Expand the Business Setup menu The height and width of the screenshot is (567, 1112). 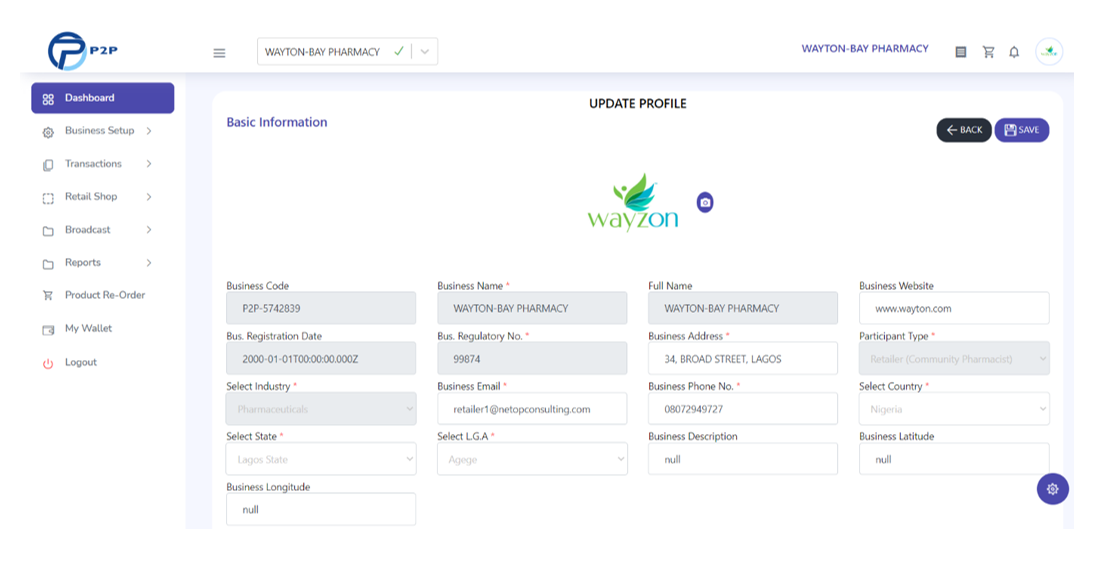click(97, 131)
